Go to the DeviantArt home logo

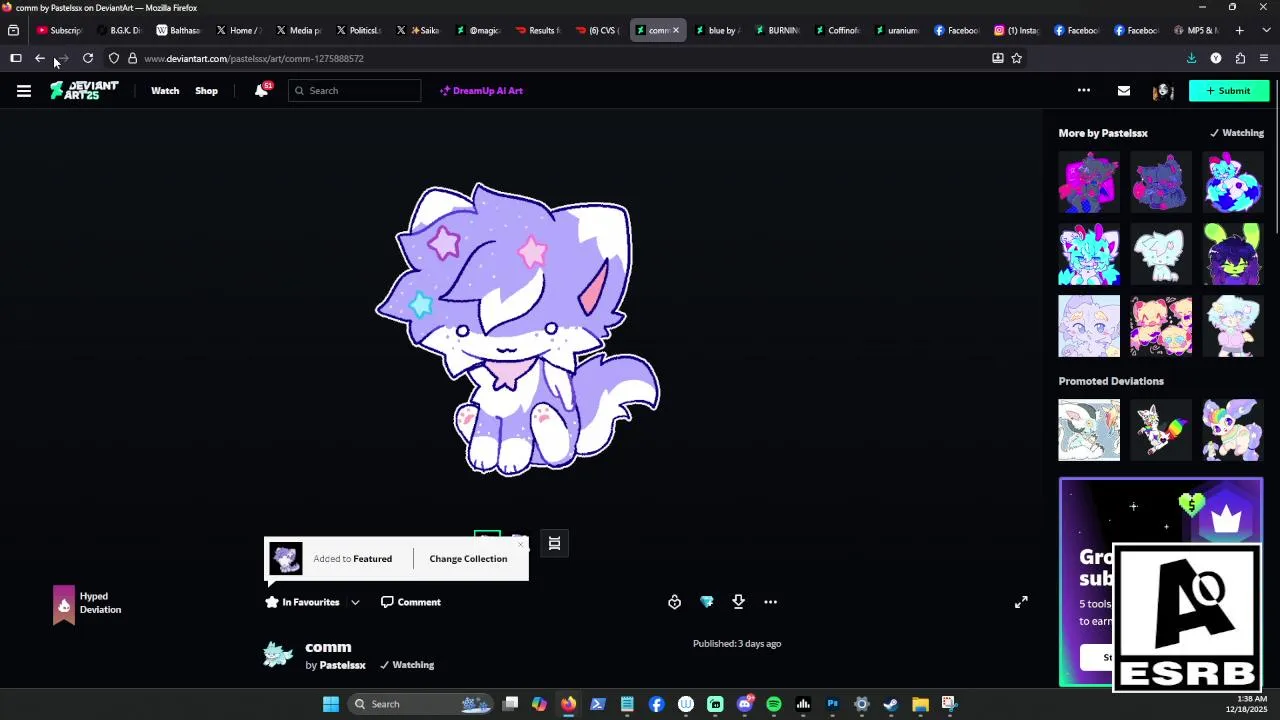click(x=85, y=90)
